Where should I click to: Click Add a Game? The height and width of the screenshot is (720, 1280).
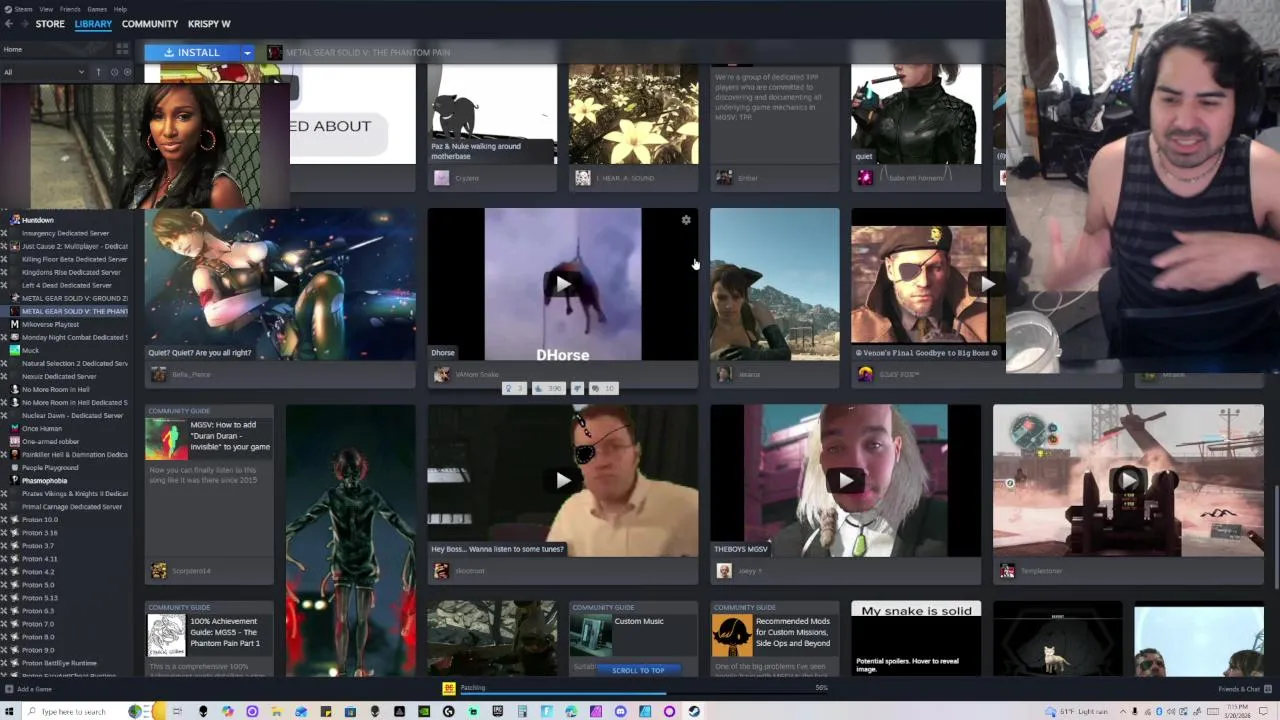point(28,689)
